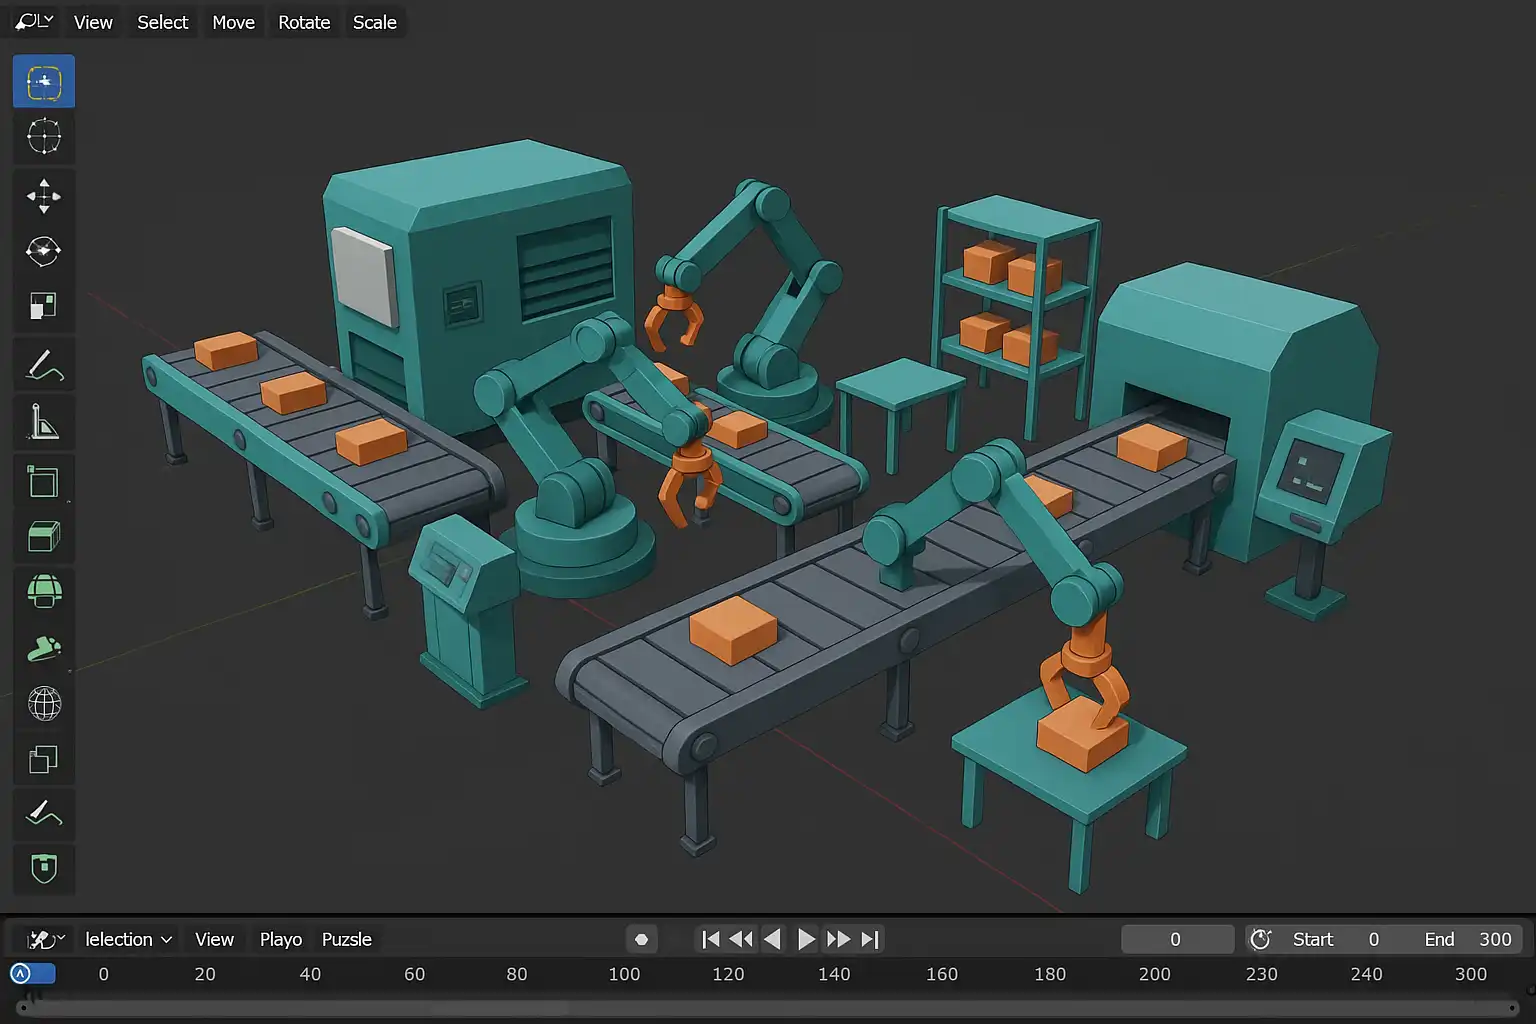Open the Select menu
1536x1024 pixels.
(x=162, y=22)
